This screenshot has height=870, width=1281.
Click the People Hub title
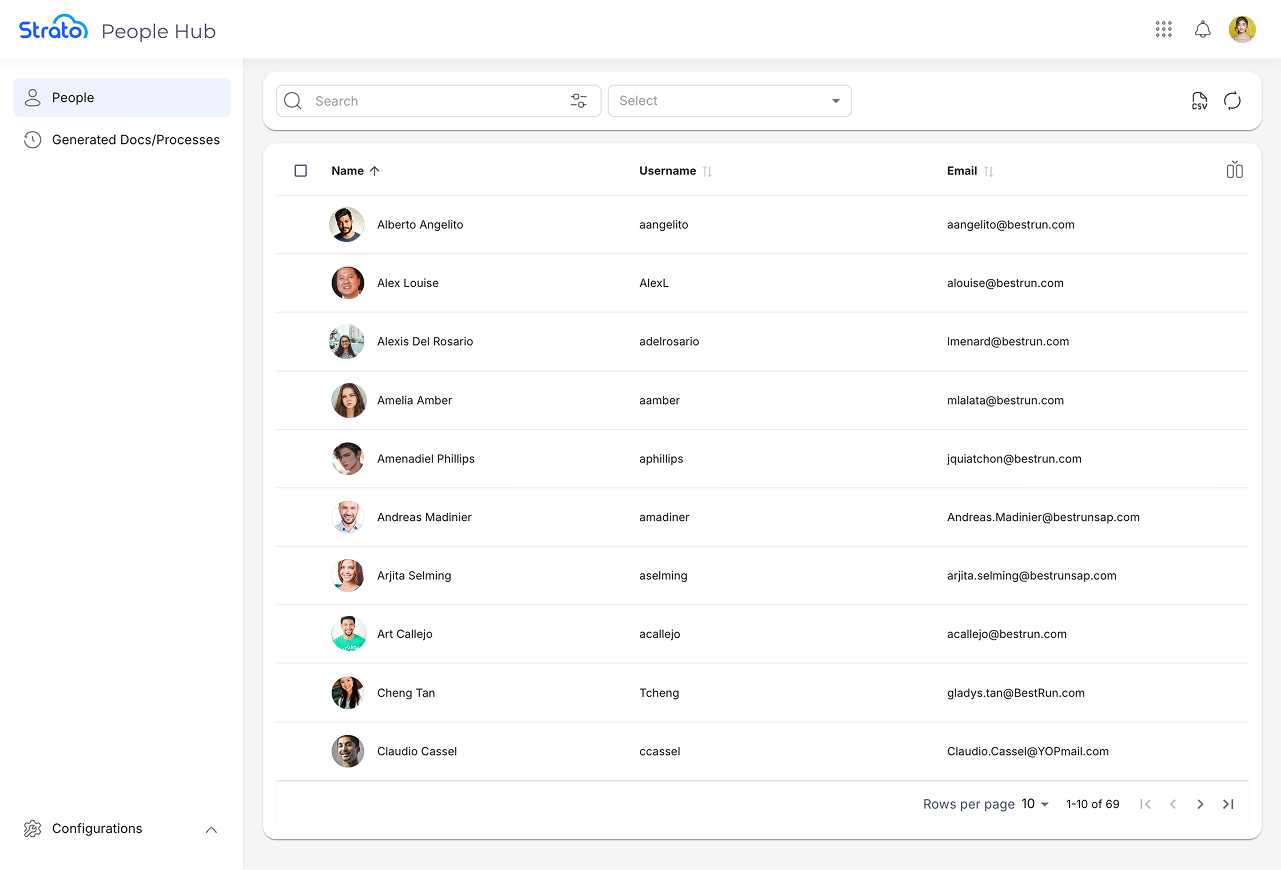[158, 31]
